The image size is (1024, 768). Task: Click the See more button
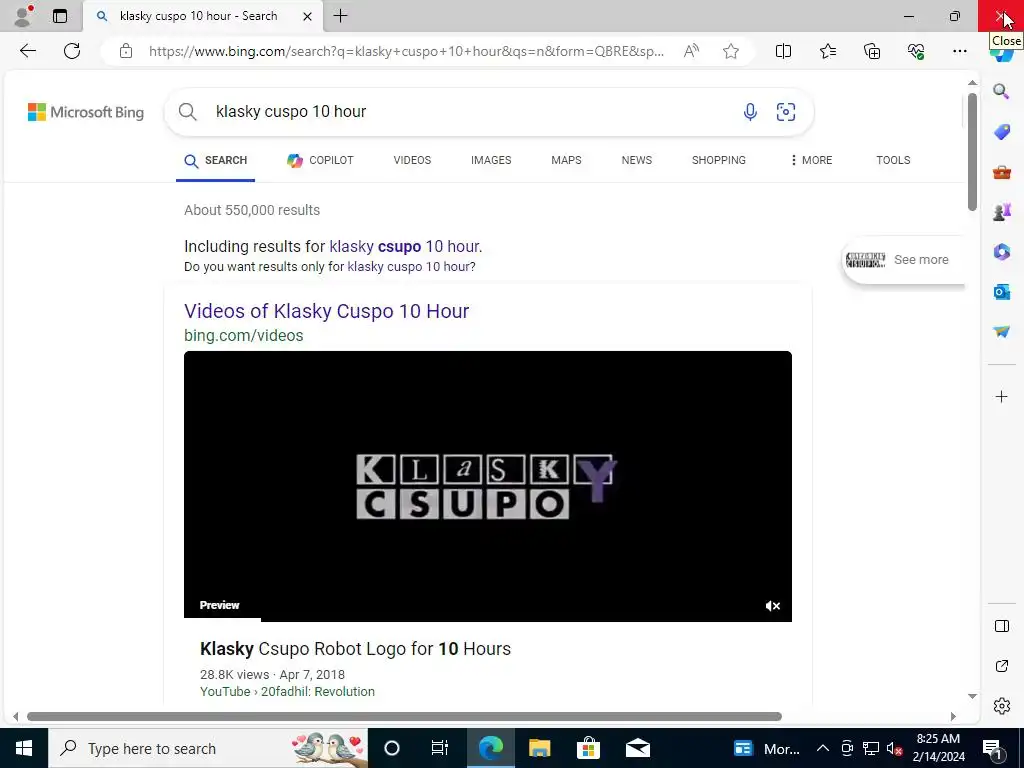[x=903, y=260]
